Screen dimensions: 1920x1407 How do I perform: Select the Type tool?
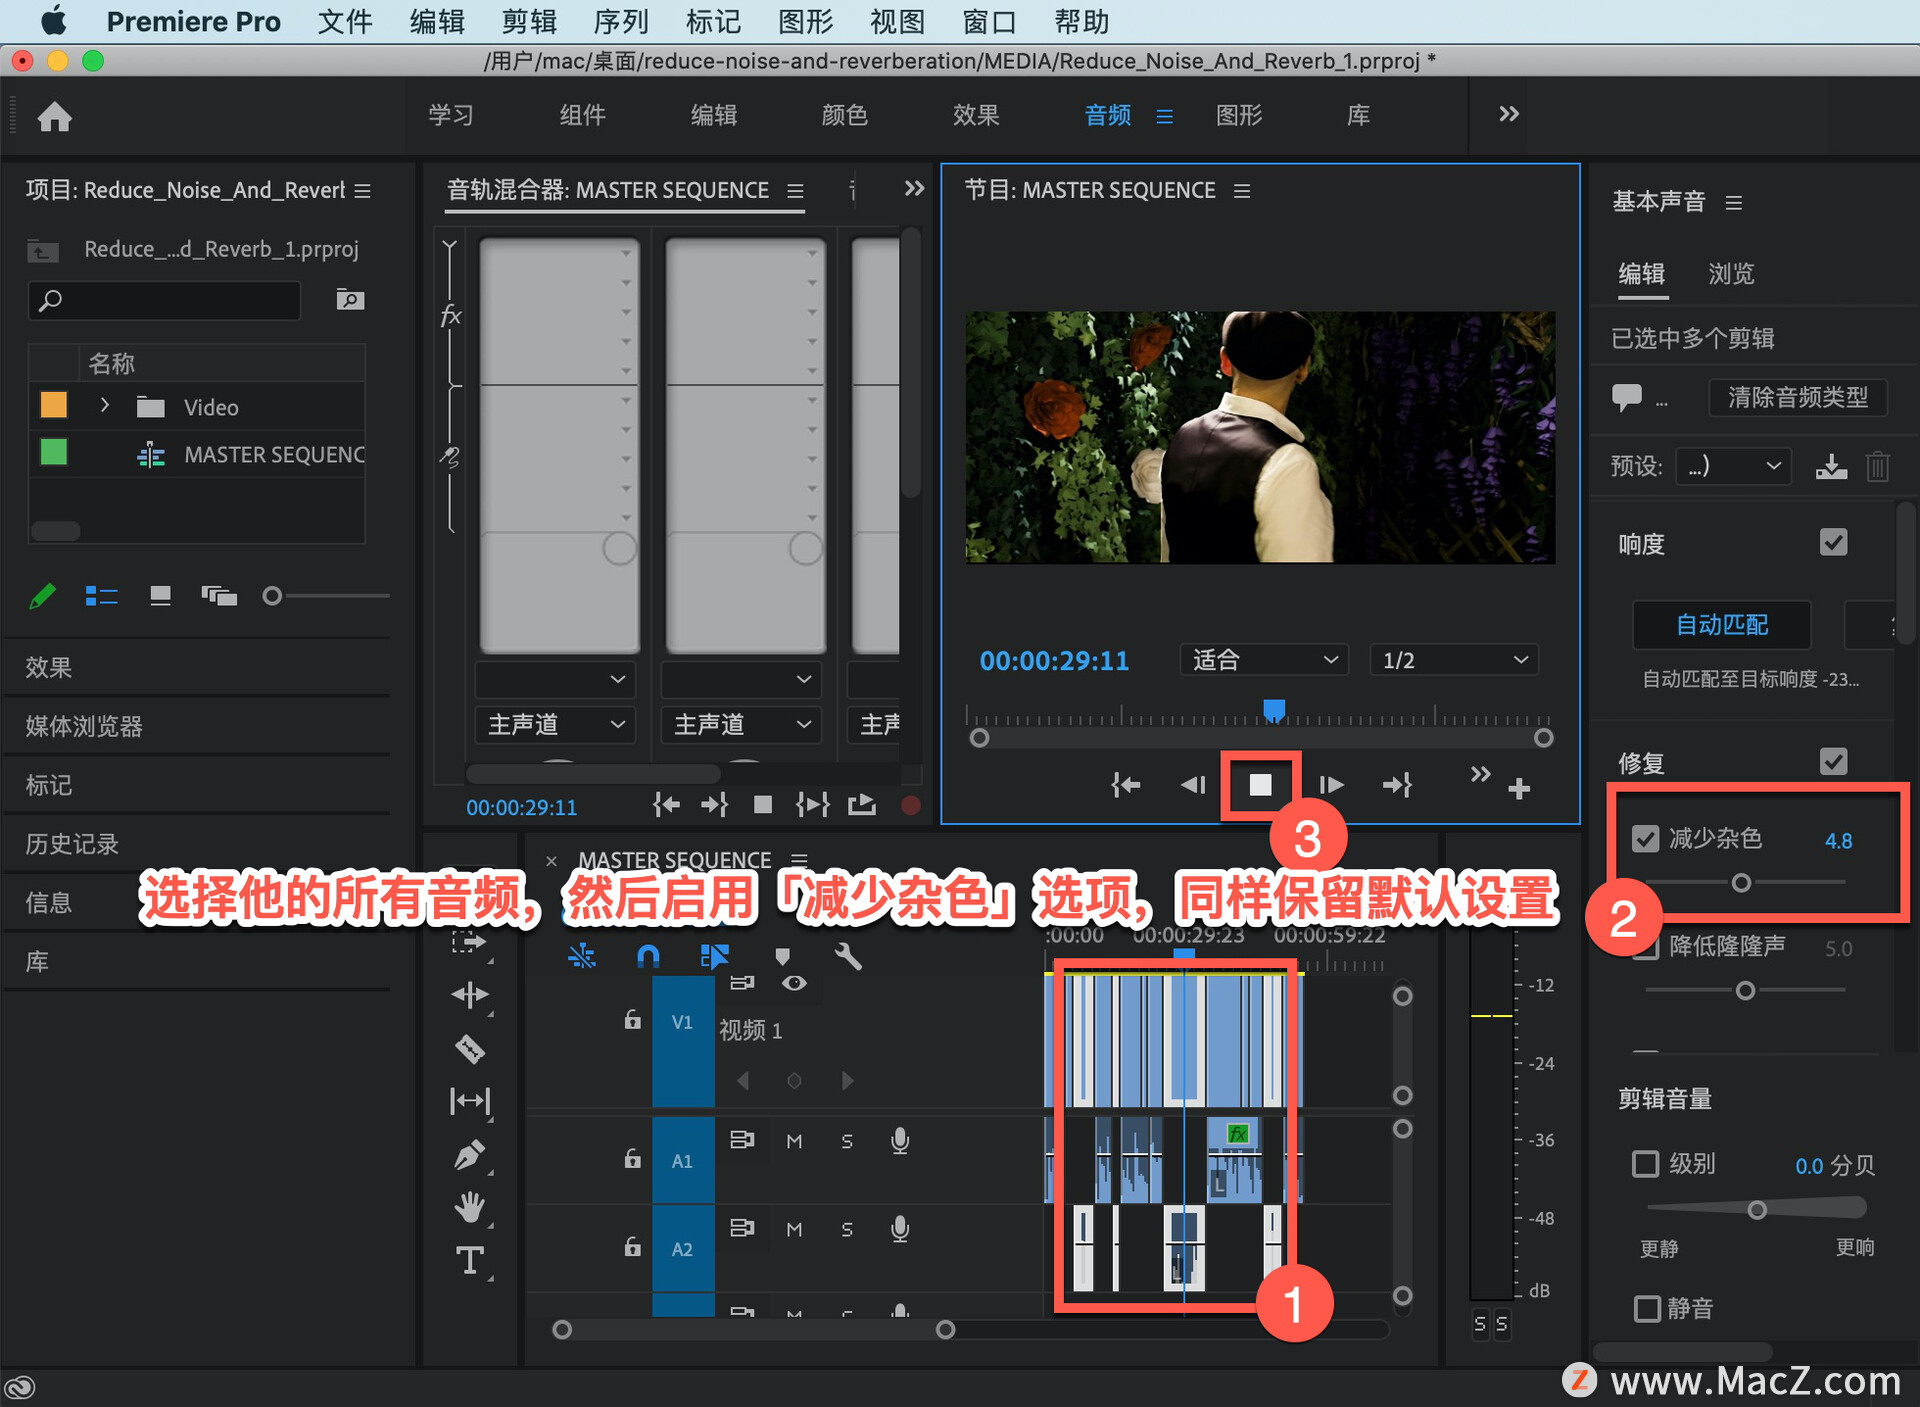tap(470, 1260)
